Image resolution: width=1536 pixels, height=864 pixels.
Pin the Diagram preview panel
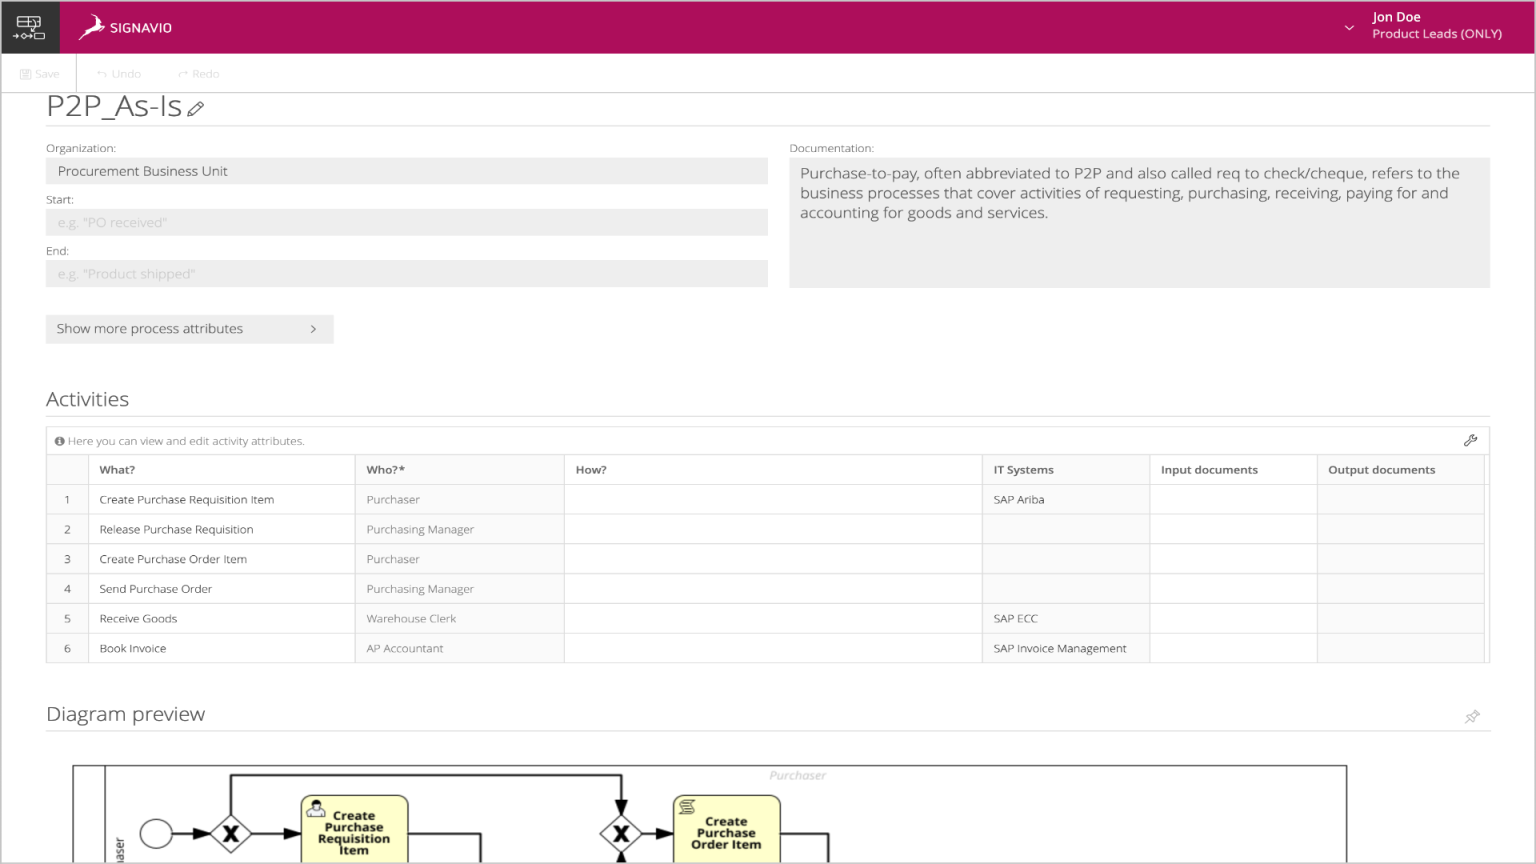[x=1471, y=717]
